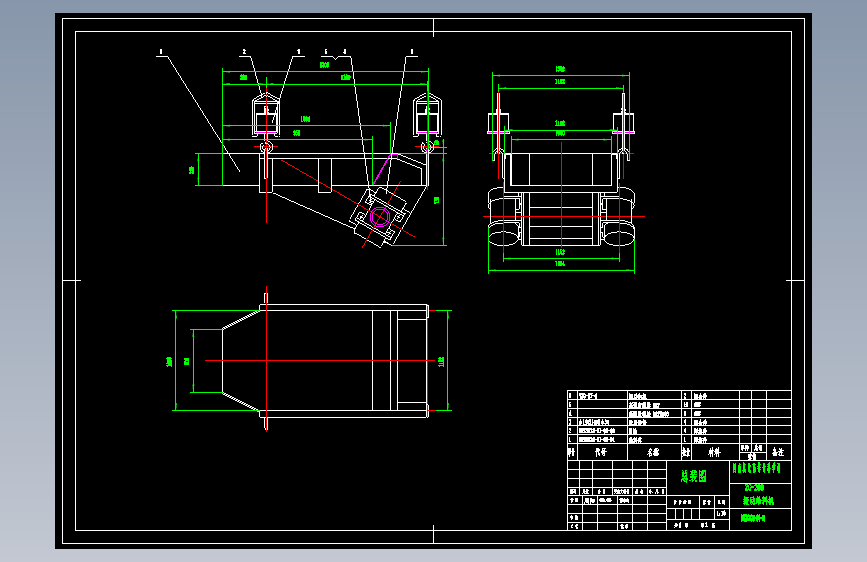
Task: Select the 材料 column header in parts list
Action: [714, 452]
